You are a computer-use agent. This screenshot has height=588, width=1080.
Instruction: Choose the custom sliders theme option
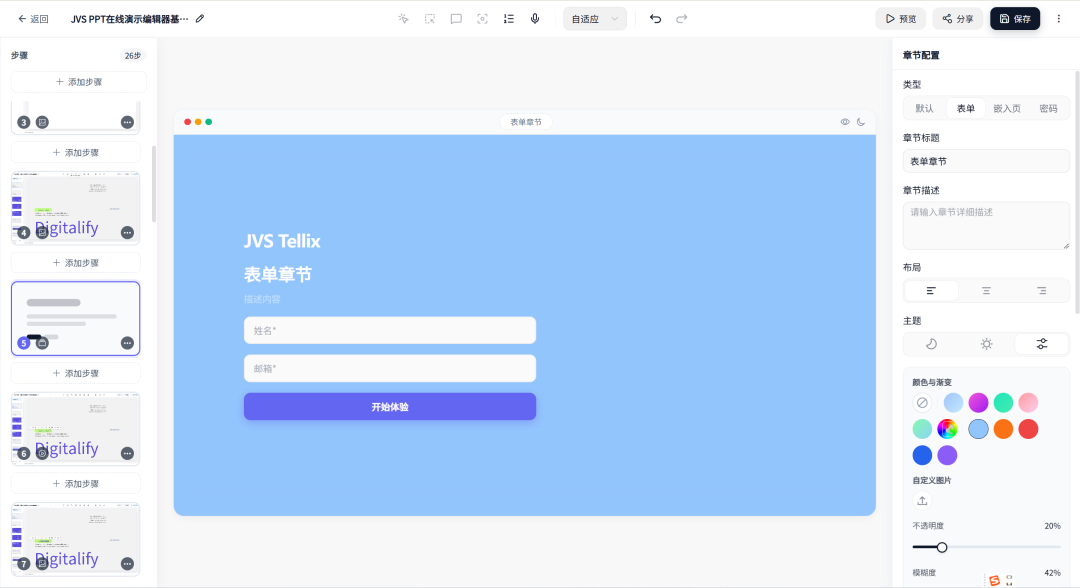(x=1041, y=344)
